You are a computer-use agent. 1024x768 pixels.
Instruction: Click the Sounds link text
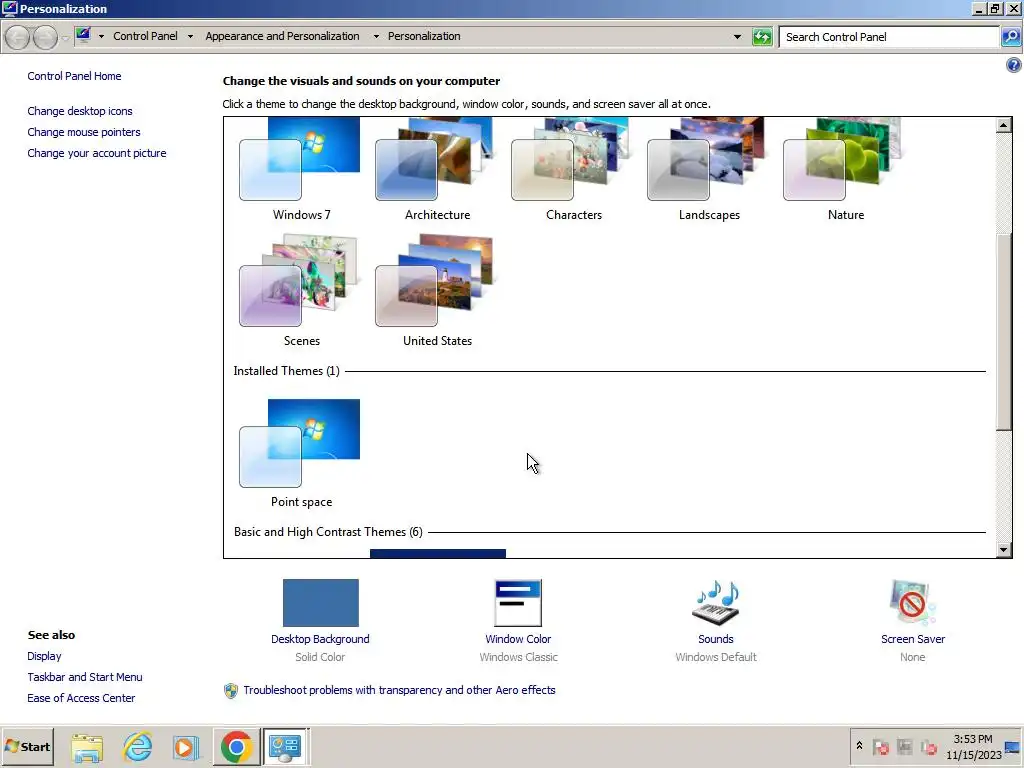pos(716,639)
